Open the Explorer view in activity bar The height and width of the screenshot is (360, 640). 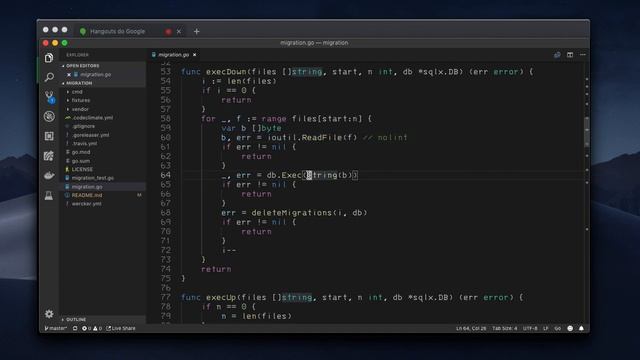[49, 58]
